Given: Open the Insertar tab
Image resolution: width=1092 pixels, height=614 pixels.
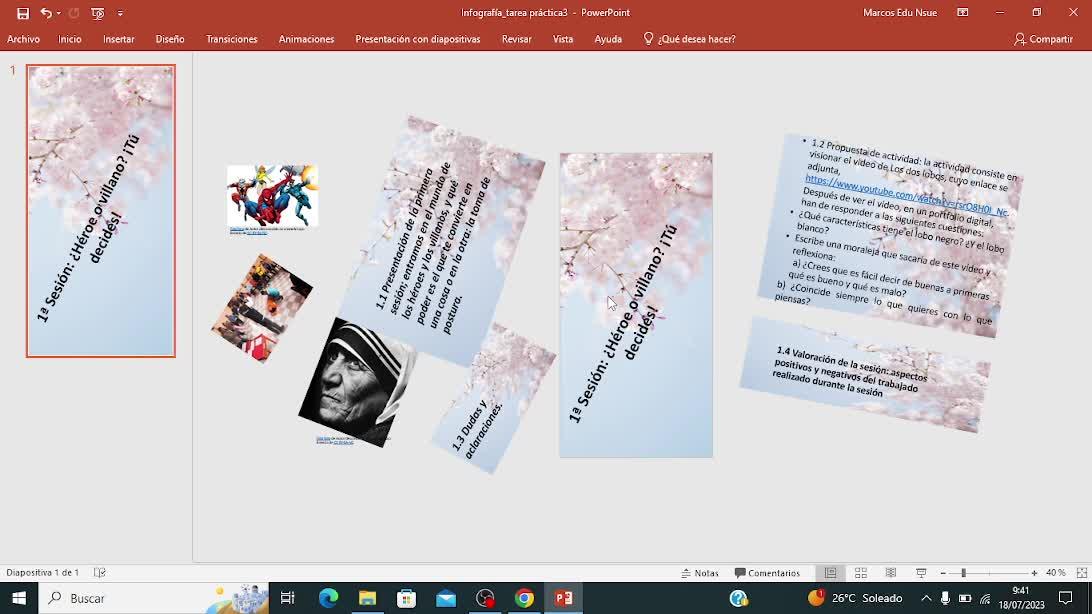Looking at the screenshot, I should (118, 39).
